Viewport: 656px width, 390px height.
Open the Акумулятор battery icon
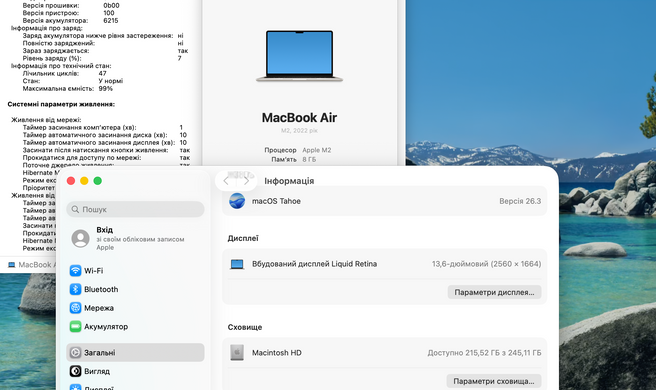pyautogui.click(x=75, y=326)
